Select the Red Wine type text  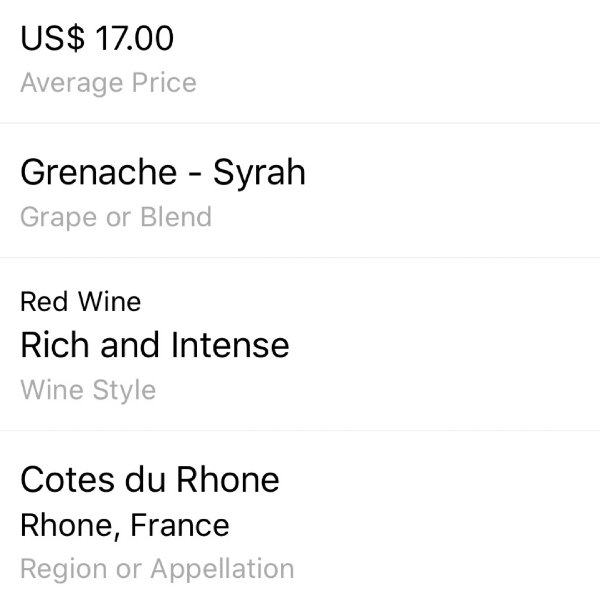coord(81,302)
